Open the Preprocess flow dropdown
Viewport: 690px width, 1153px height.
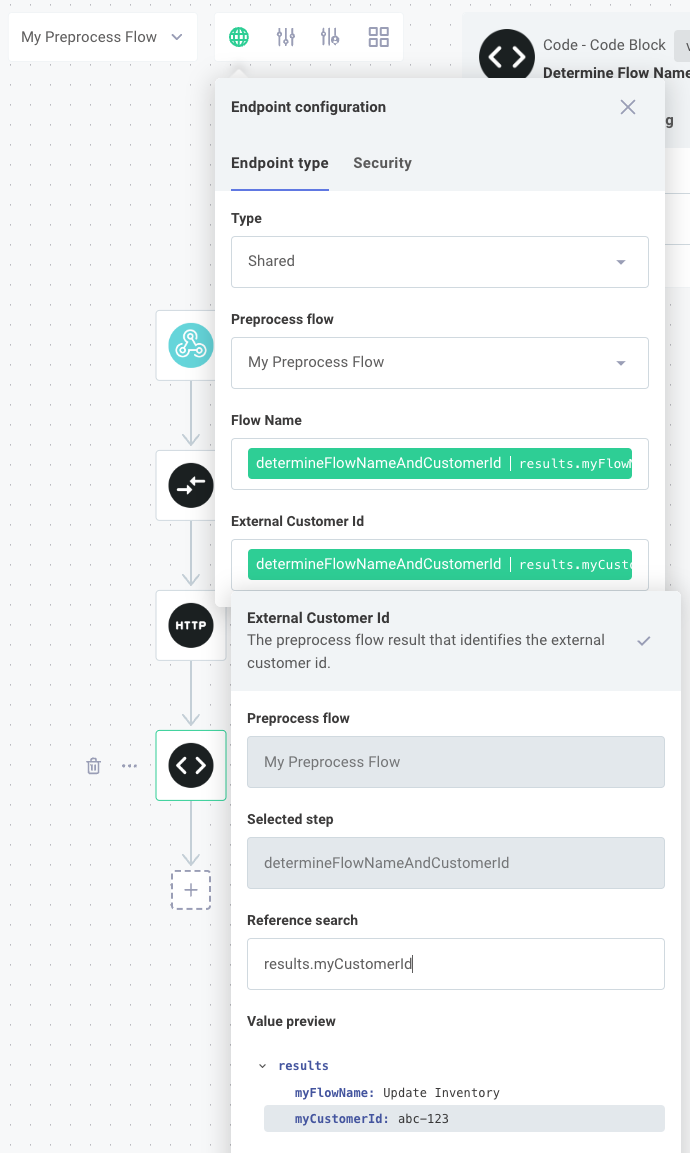(440, 363)
